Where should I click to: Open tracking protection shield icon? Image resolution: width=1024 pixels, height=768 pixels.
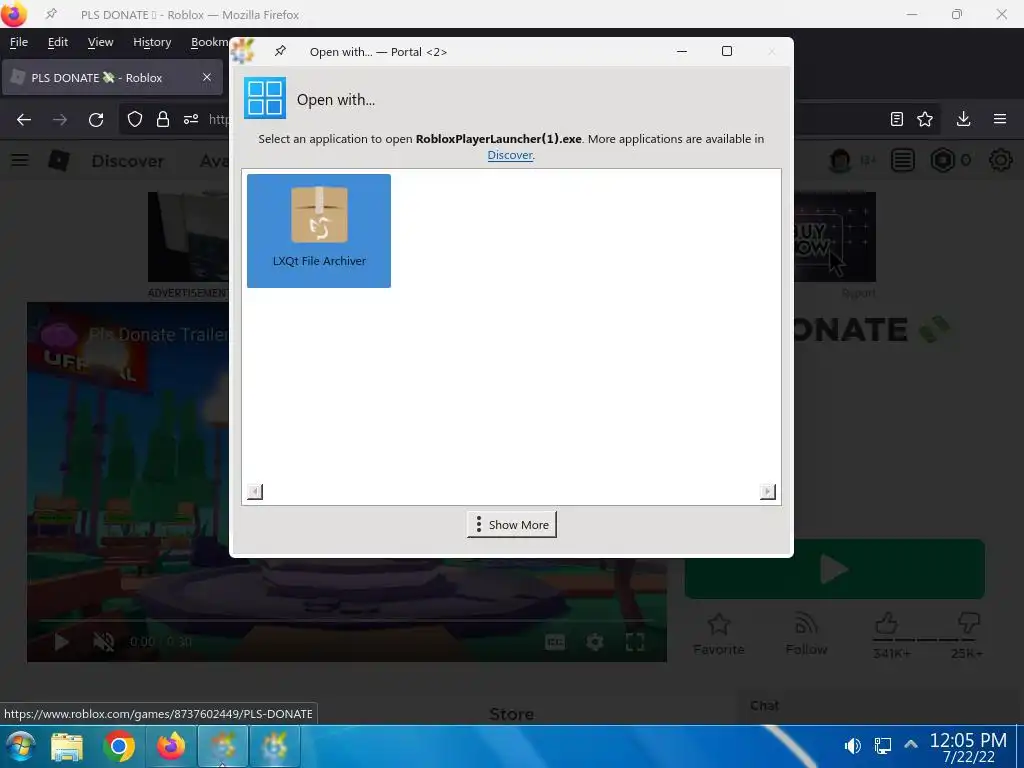point(135,120)
